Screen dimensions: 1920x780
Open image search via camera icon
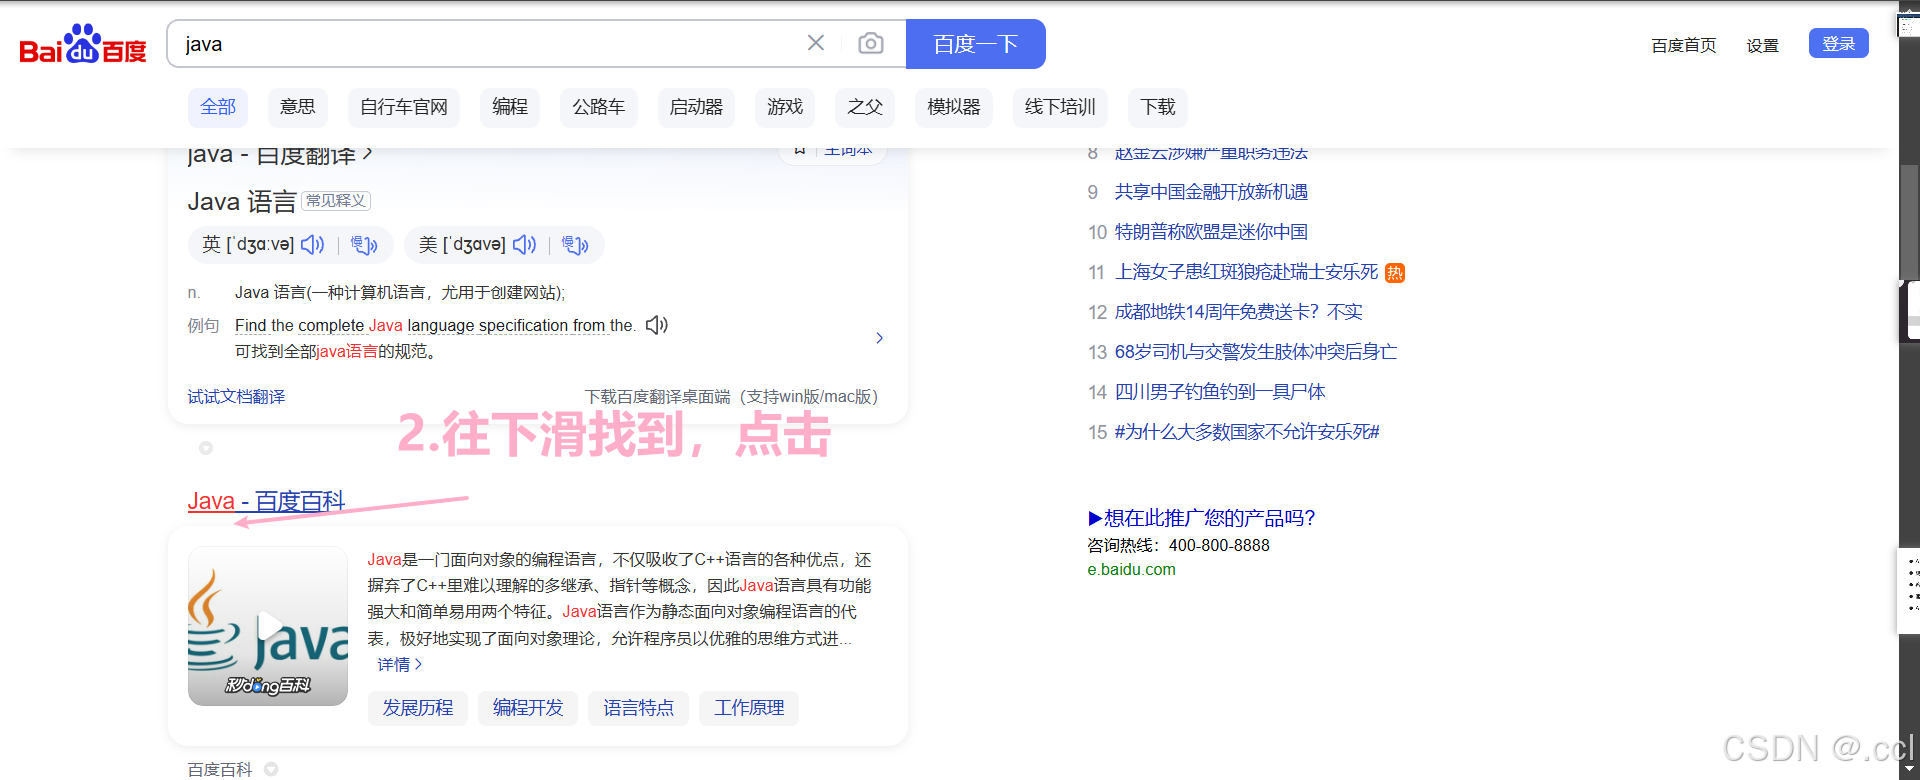(x=871, y=43)
